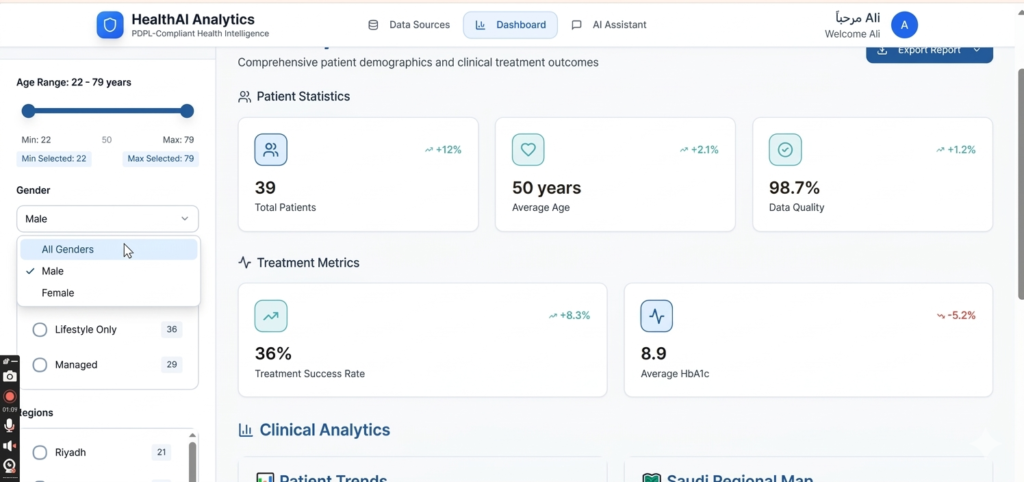The width and height of the screenshot is (1024, 482).
Task: Click the 36% Treatment Success Rate value
Action: click(273, 354)
